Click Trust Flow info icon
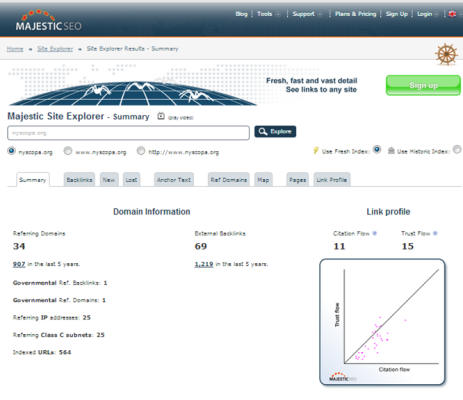The height and width of the screenshot is (400, 463). (435, 233)
